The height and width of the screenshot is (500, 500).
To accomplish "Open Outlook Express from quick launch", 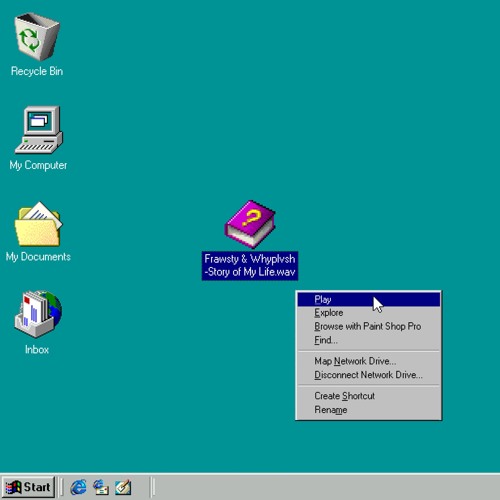I will pyautogui.click(x=101, y=487).
